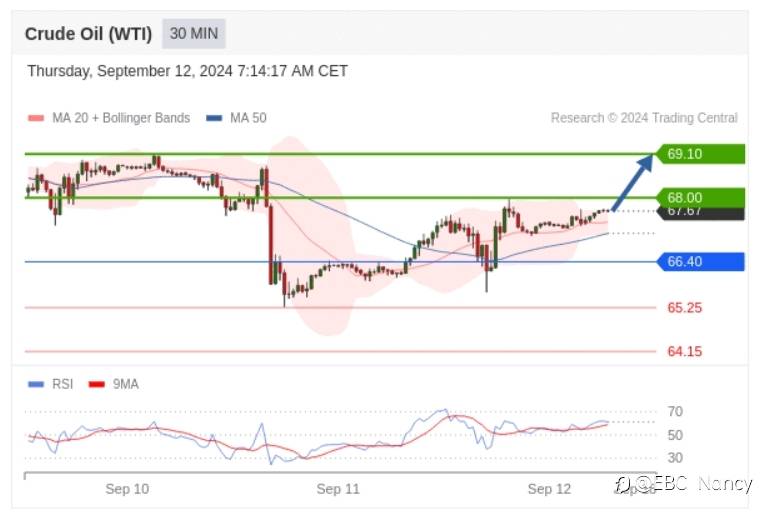Click the red 64.15 support label

coord(684,351)
